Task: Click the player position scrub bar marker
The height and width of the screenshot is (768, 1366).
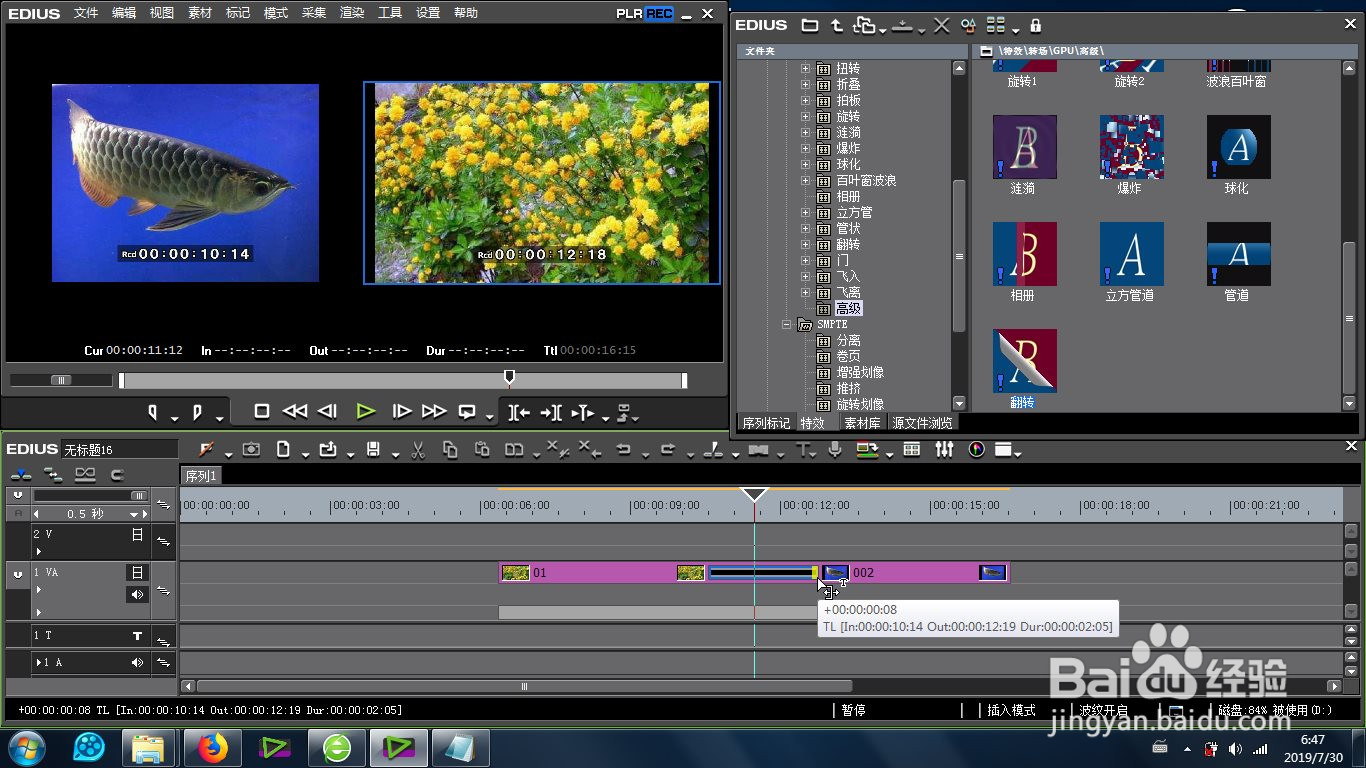Action: (509, 378)
